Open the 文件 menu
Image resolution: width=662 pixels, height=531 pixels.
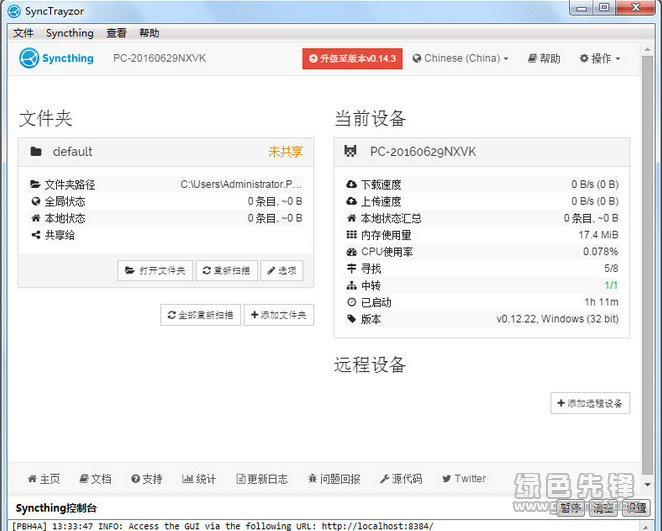point(23,33)
